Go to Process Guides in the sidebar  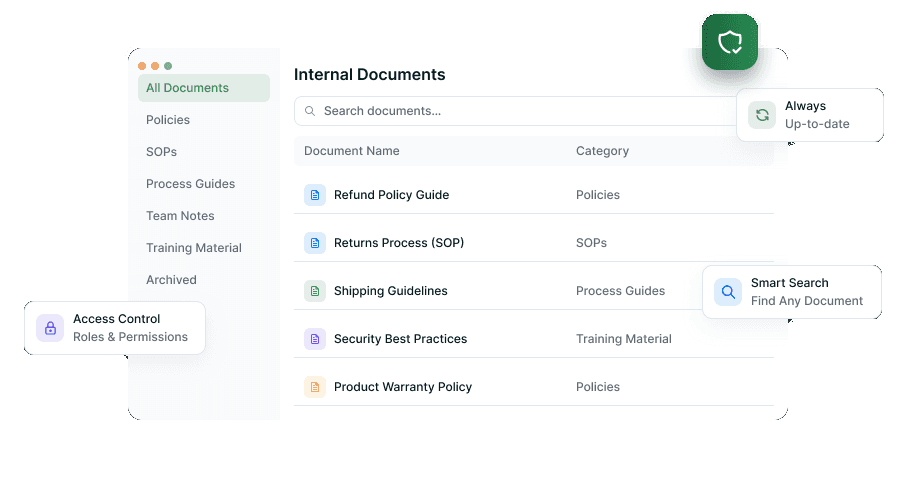pos(191,184)
